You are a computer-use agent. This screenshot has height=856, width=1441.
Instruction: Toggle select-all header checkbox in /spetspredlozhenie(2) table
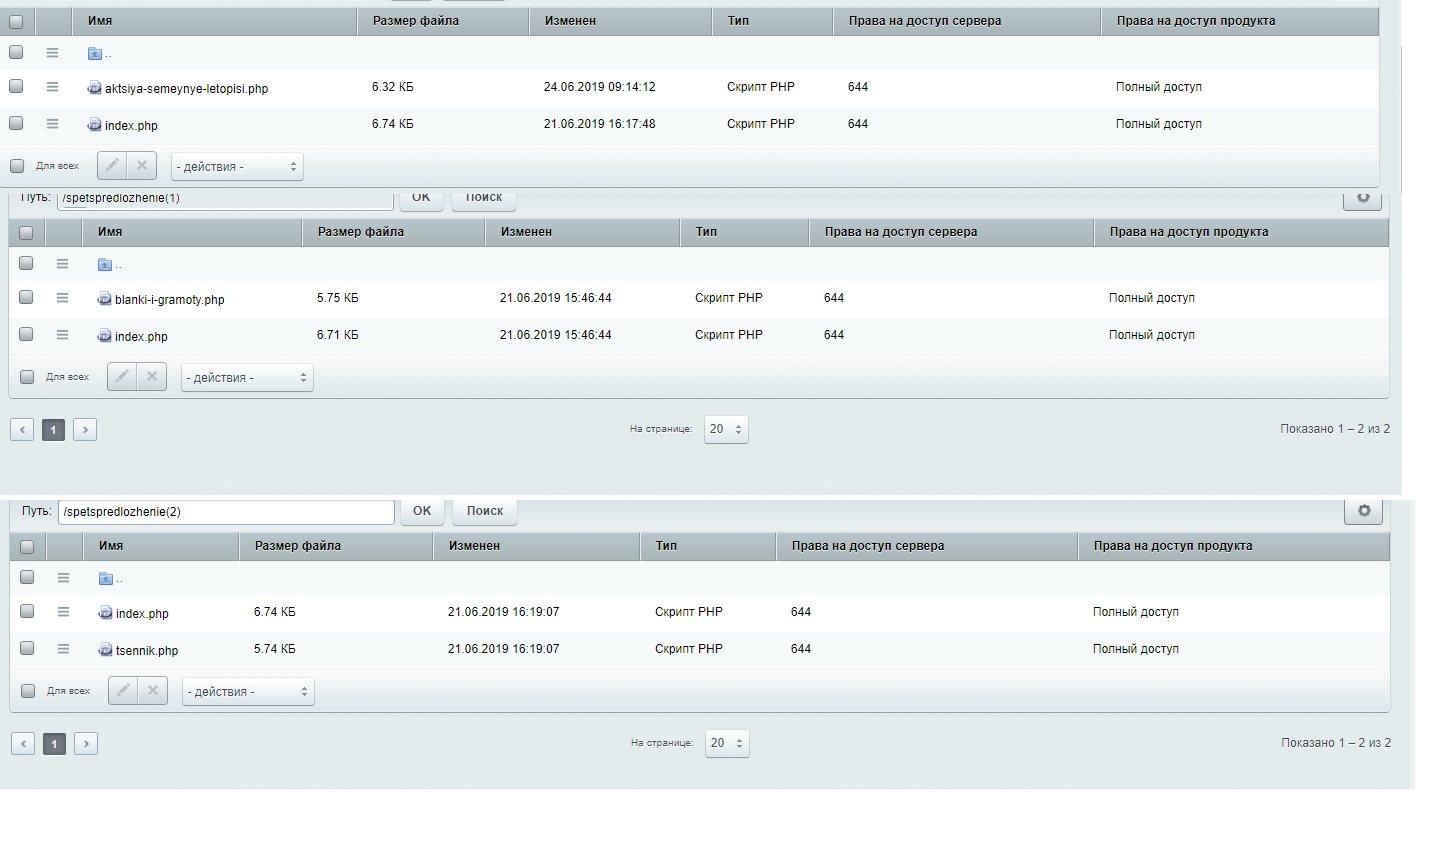coord(27,547)
